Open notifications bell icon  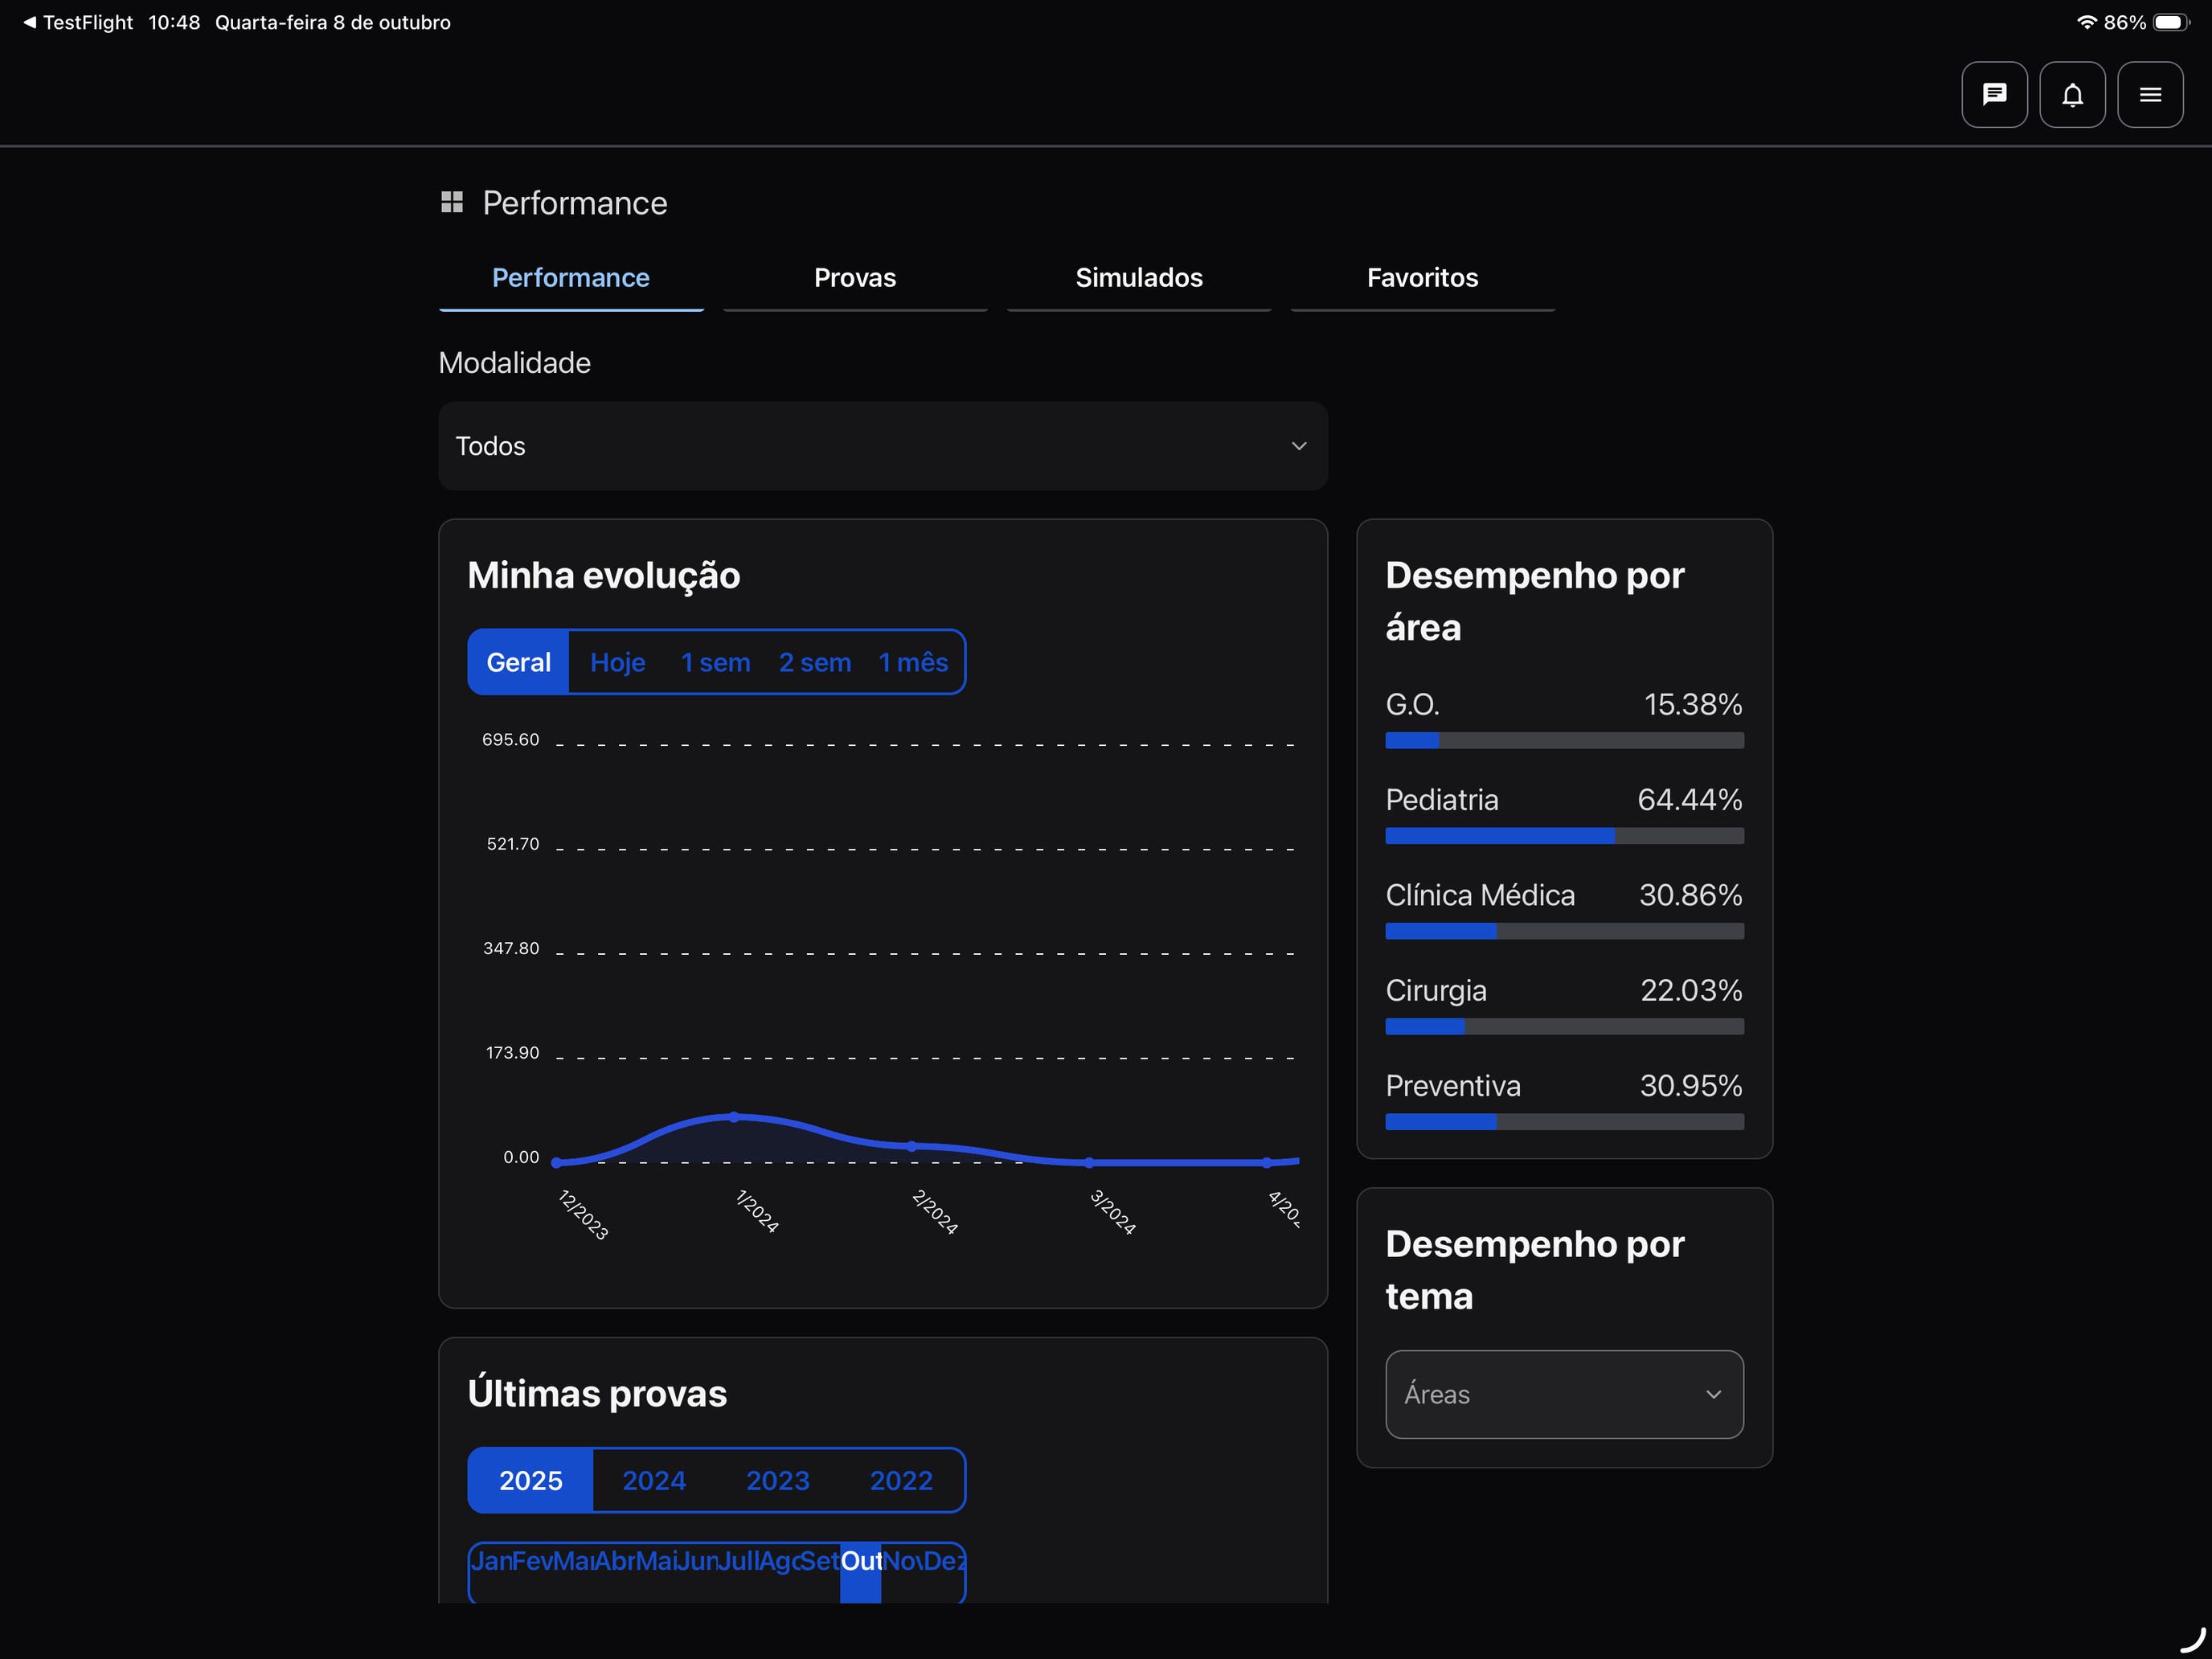2072,95
